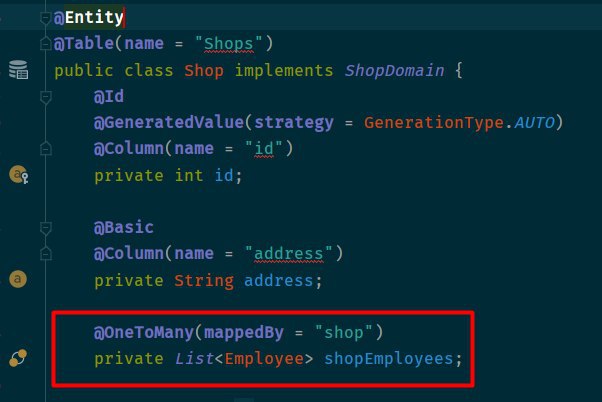Viewport: 602px width, 402px height.
Task: Click the strategy attribute name
Action: pyautogui.click(x=294, y=123)
